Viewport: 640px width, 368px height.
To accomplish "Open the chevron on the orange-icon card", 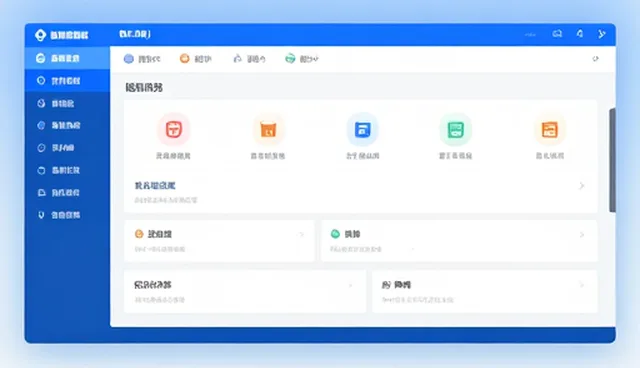I will tap(302, 234).
